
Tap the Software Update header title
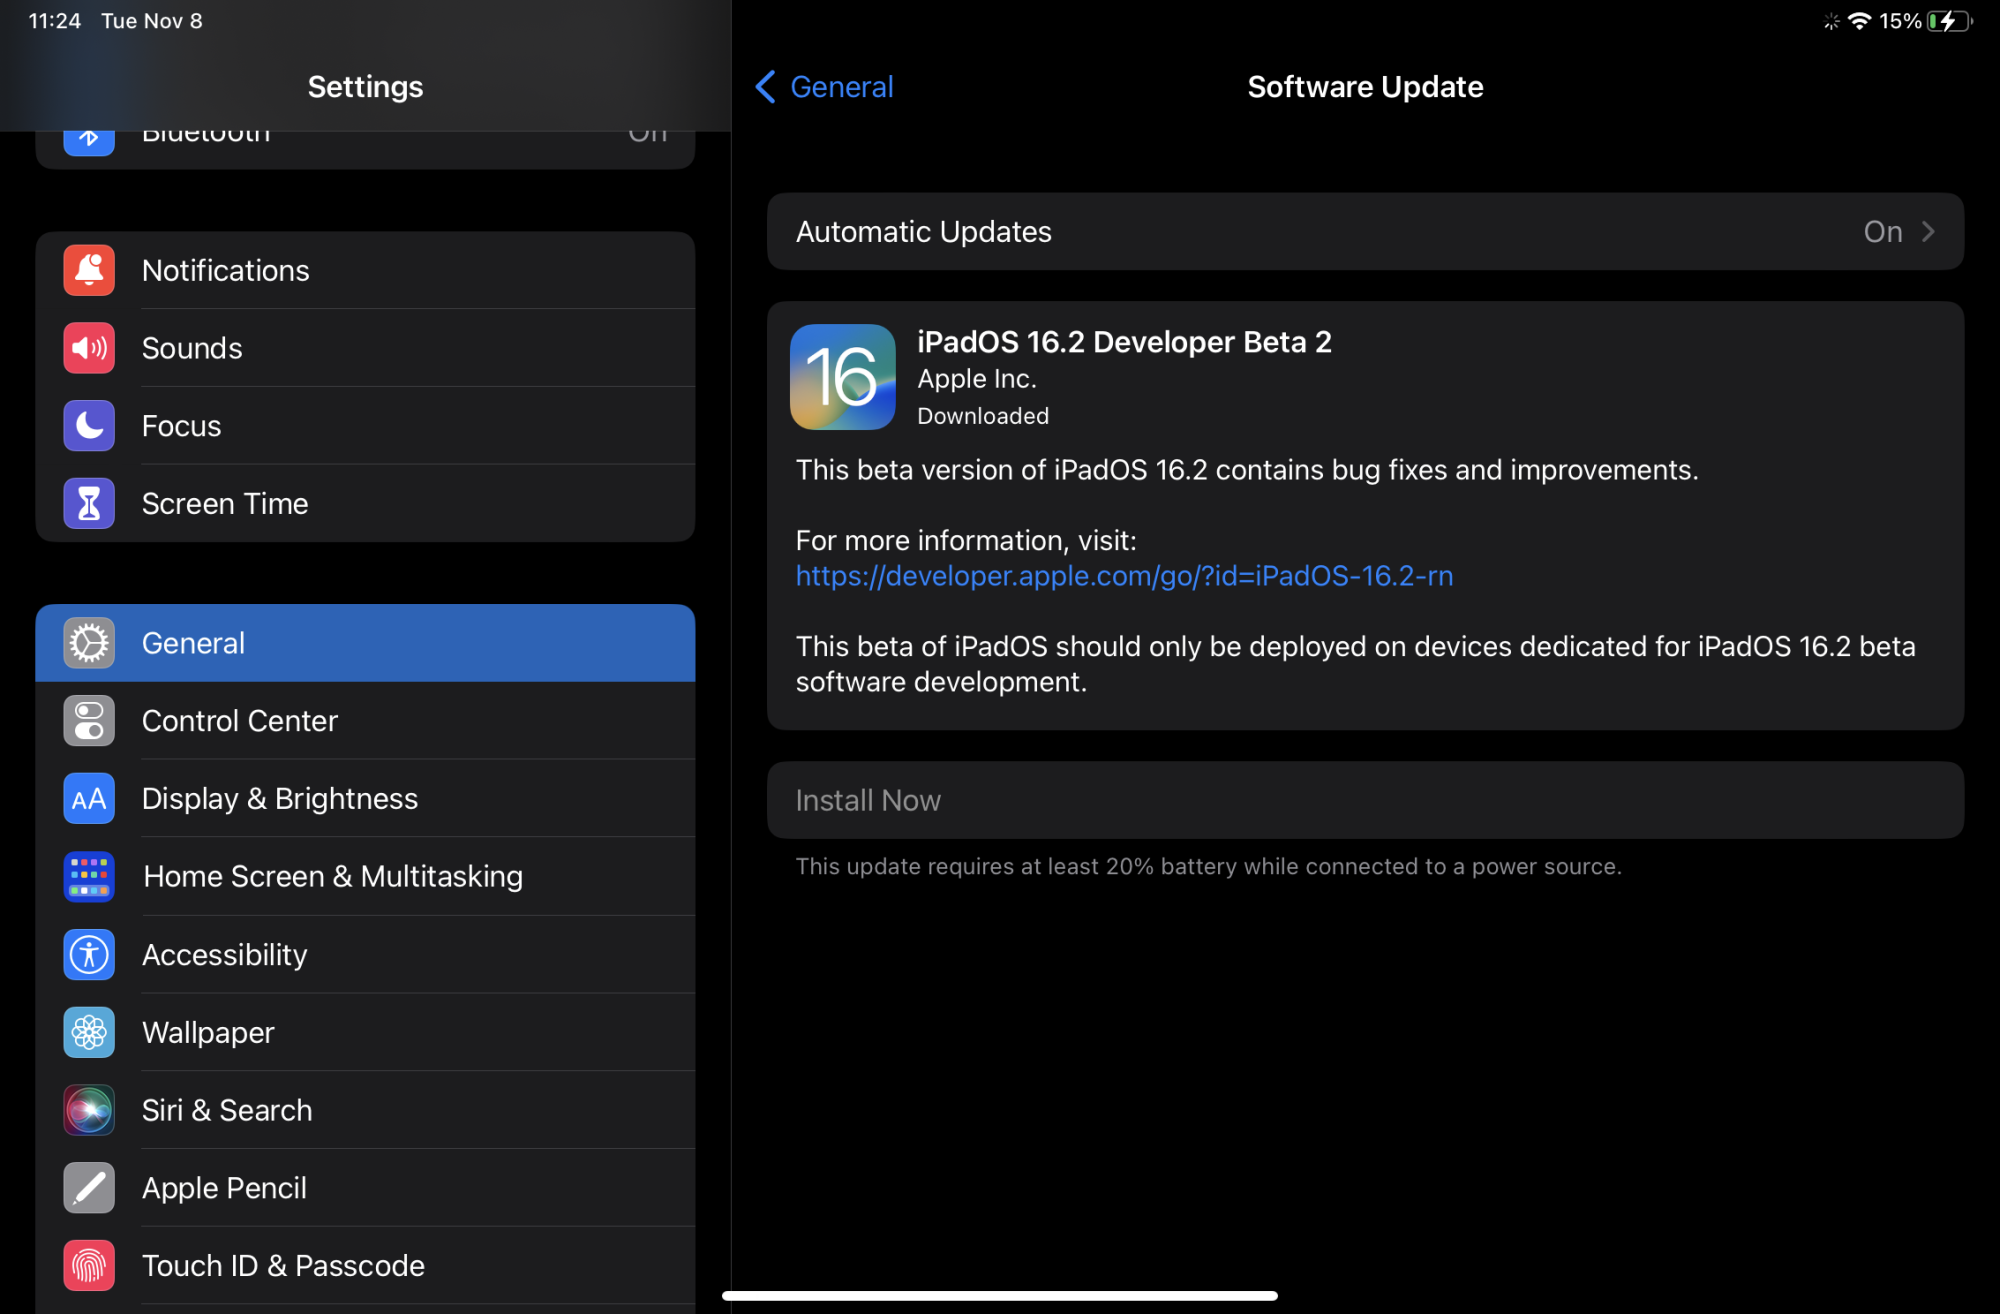[x=1365, y=87]
